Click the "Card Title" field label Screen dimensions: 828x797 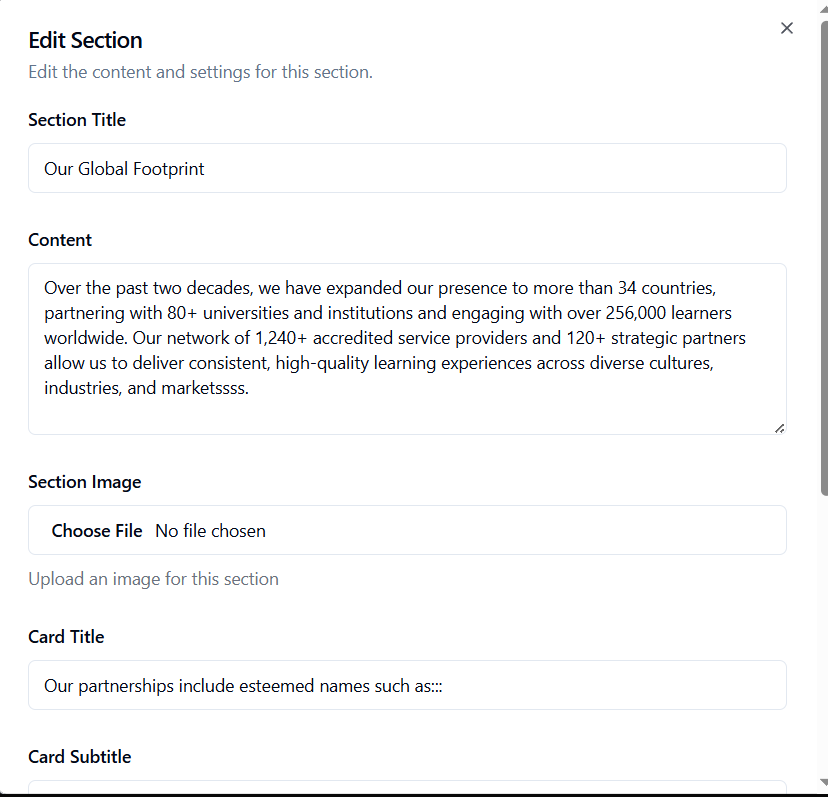pos(66,637)
